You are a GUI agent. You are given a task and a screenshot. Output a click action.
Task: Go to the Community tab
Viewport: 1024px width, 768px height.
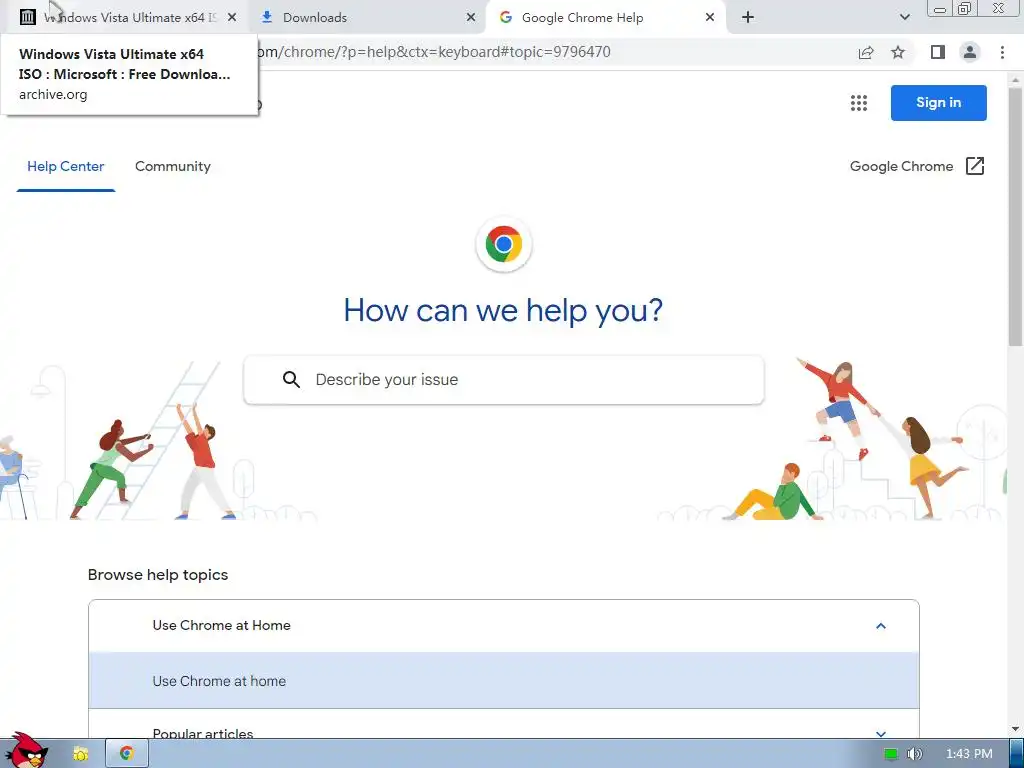coord(173,167)
